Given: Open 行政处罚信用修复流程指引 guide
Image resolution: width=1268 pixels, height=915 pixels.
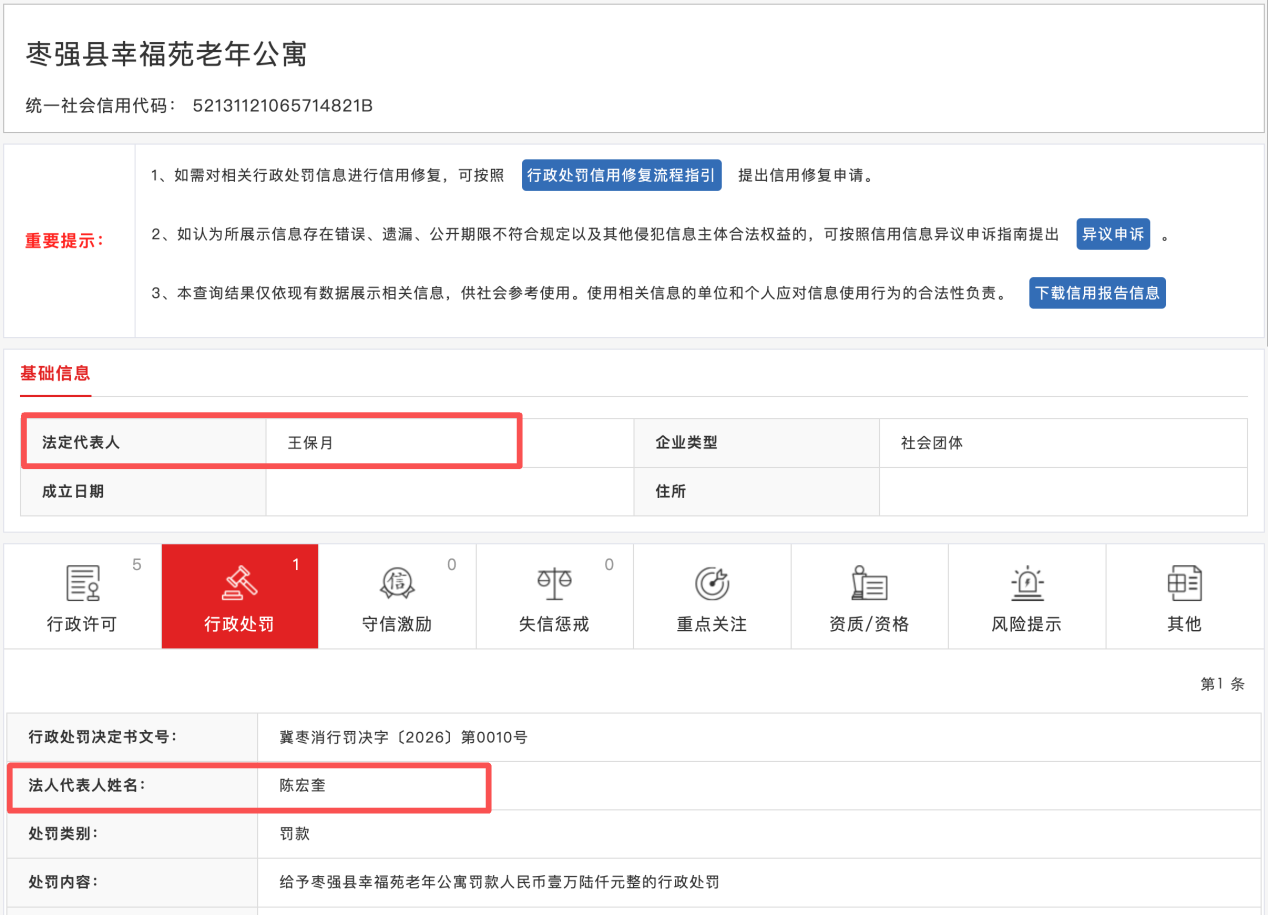Looking at the screenshot, I should [x=621, y=175].
